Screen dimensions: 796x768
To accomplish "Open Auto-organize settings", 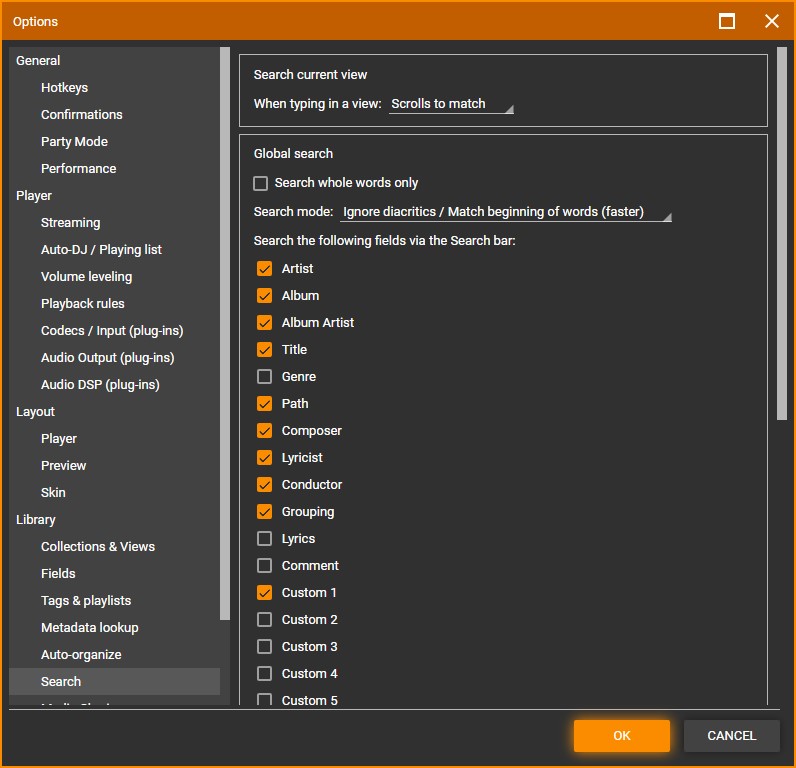I will (x=81, y=655).
